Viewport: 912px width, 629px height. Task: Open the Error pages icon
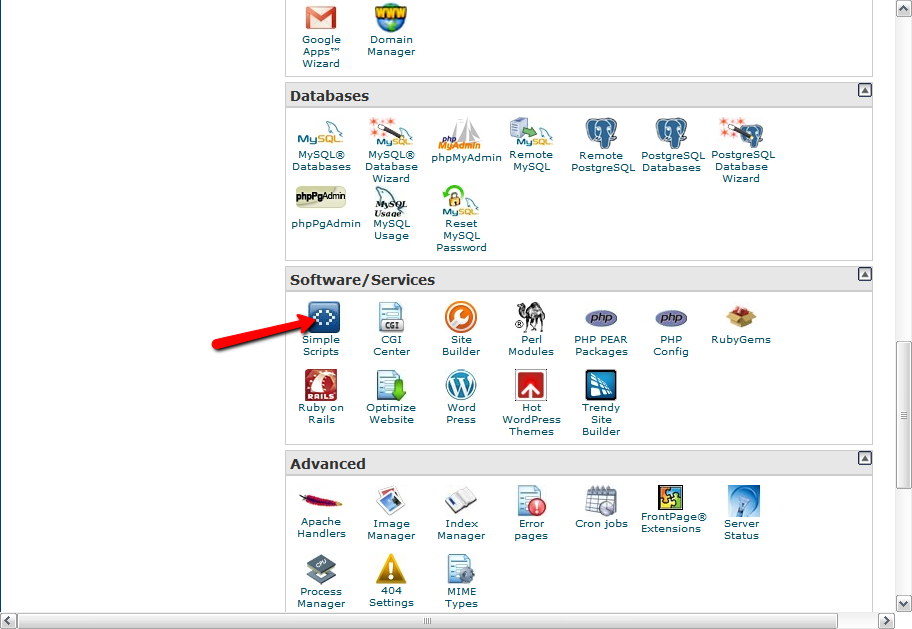531,501
